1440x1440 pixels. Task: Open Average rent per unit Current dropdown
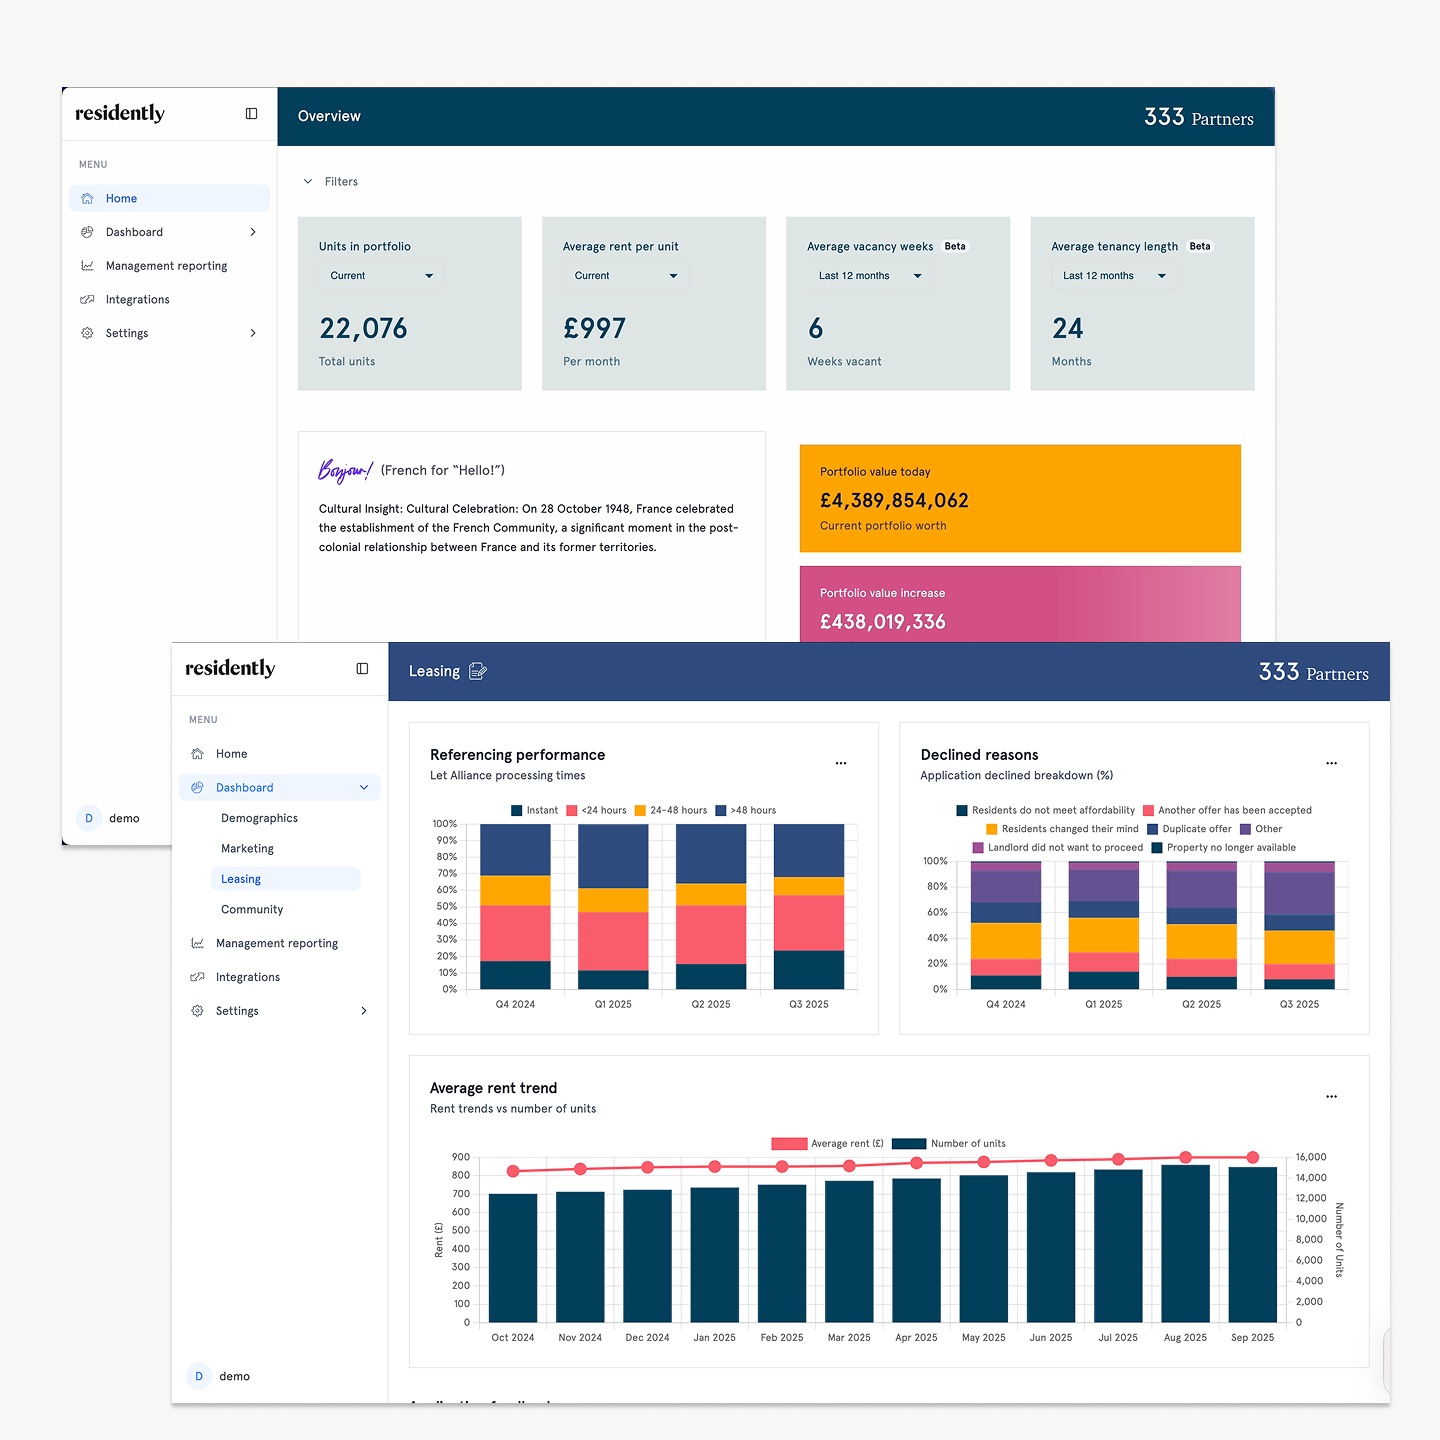pyautogui.click(x=626, y=276)
